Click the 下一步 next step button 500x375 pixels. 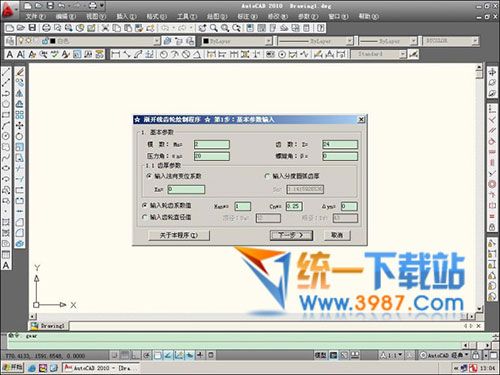click(x=291, y=235)
